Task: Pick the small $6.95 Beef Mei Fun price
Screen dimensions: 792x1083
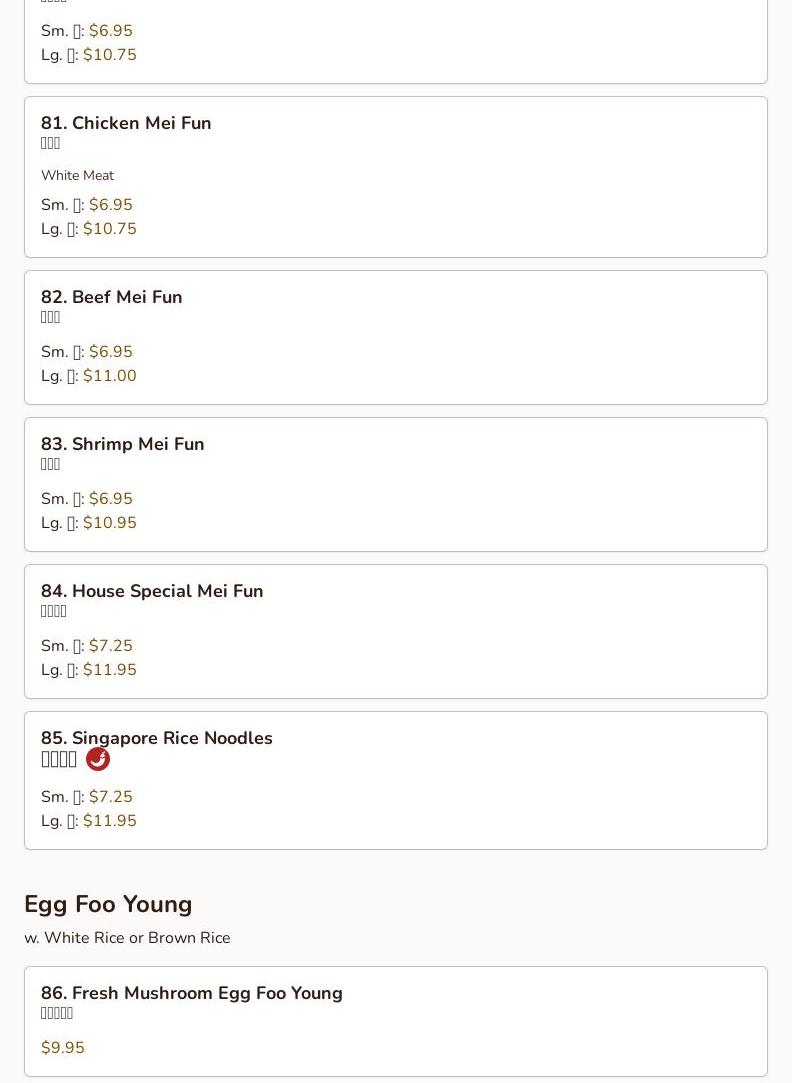Action: click(110, 352)
